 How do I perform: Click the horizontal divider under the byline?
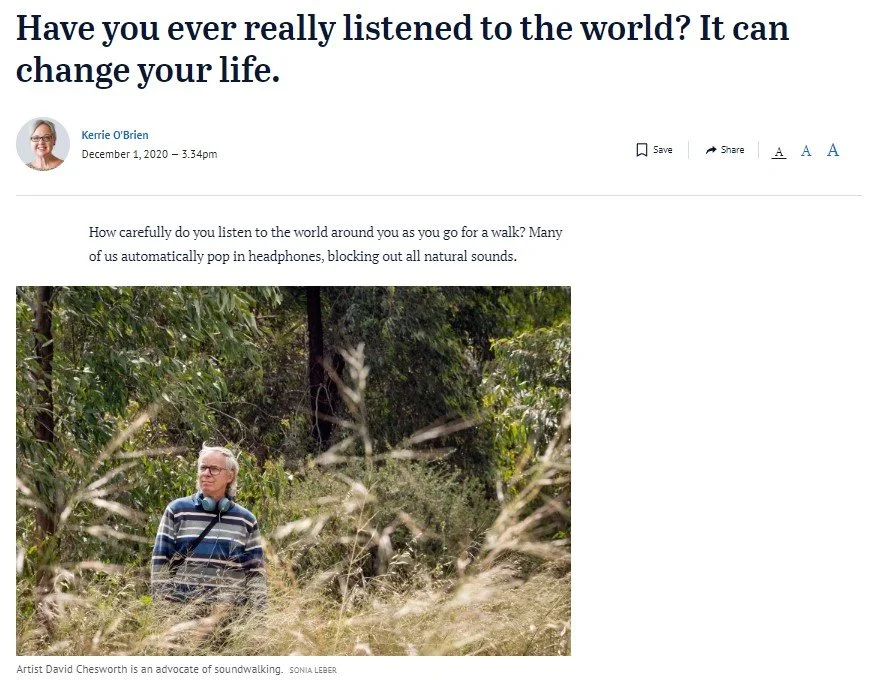(439, 195)
